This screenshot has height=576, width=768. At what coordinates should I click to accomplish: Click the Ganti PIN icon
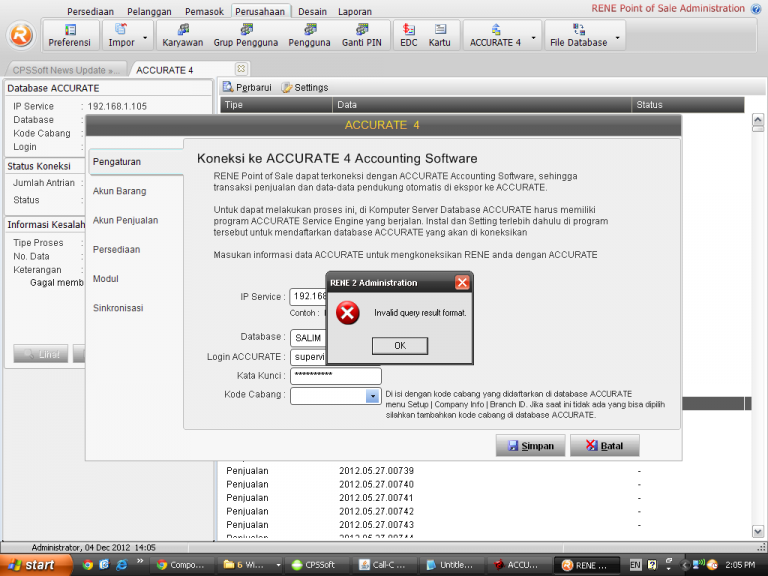[x=362, y=35]
